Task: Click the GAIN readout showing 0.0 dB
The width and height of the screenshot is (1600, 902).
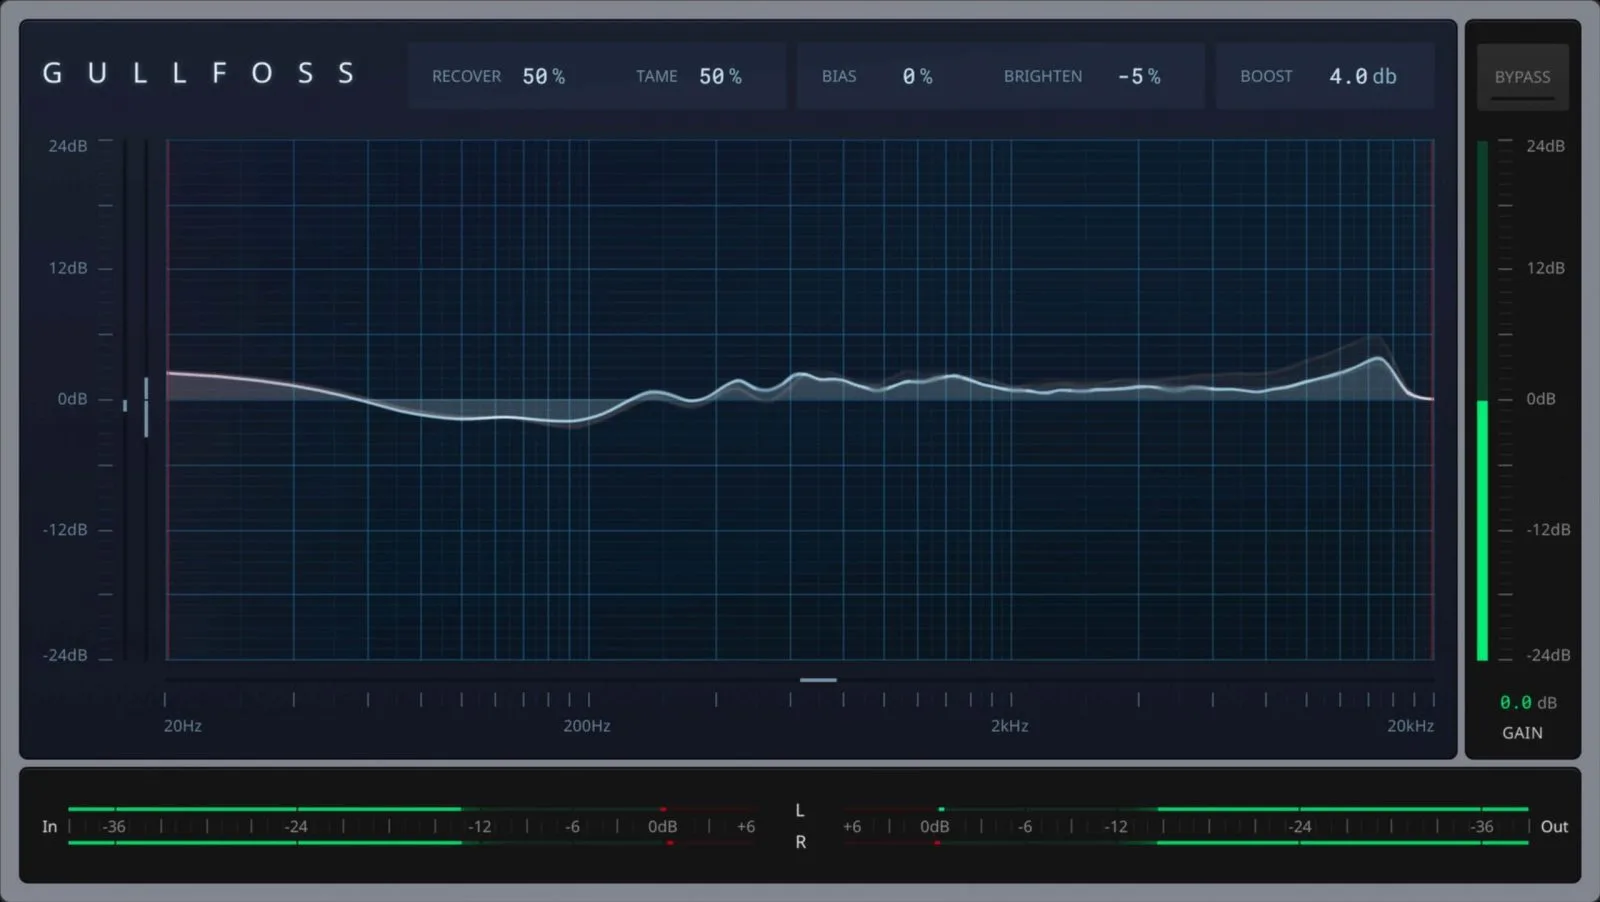Action: tap(1528, 702)
